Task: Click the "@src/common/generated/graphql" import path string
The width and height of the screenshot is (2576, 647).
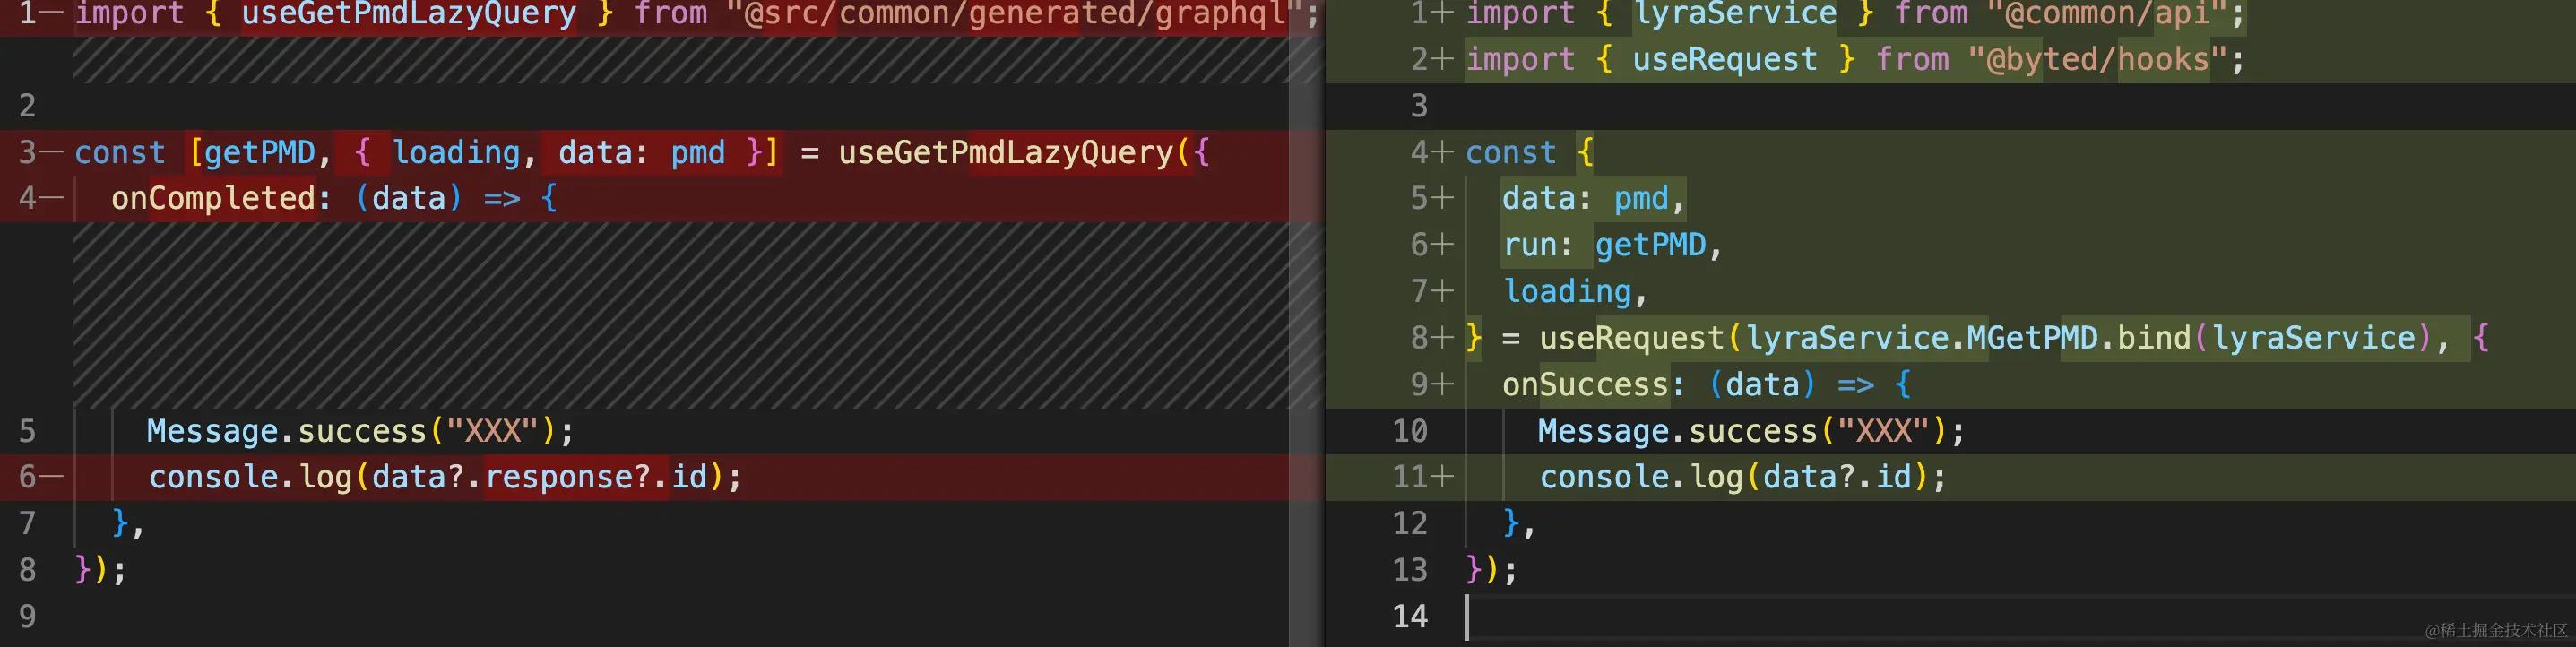Action: [x=1015, y=14]
